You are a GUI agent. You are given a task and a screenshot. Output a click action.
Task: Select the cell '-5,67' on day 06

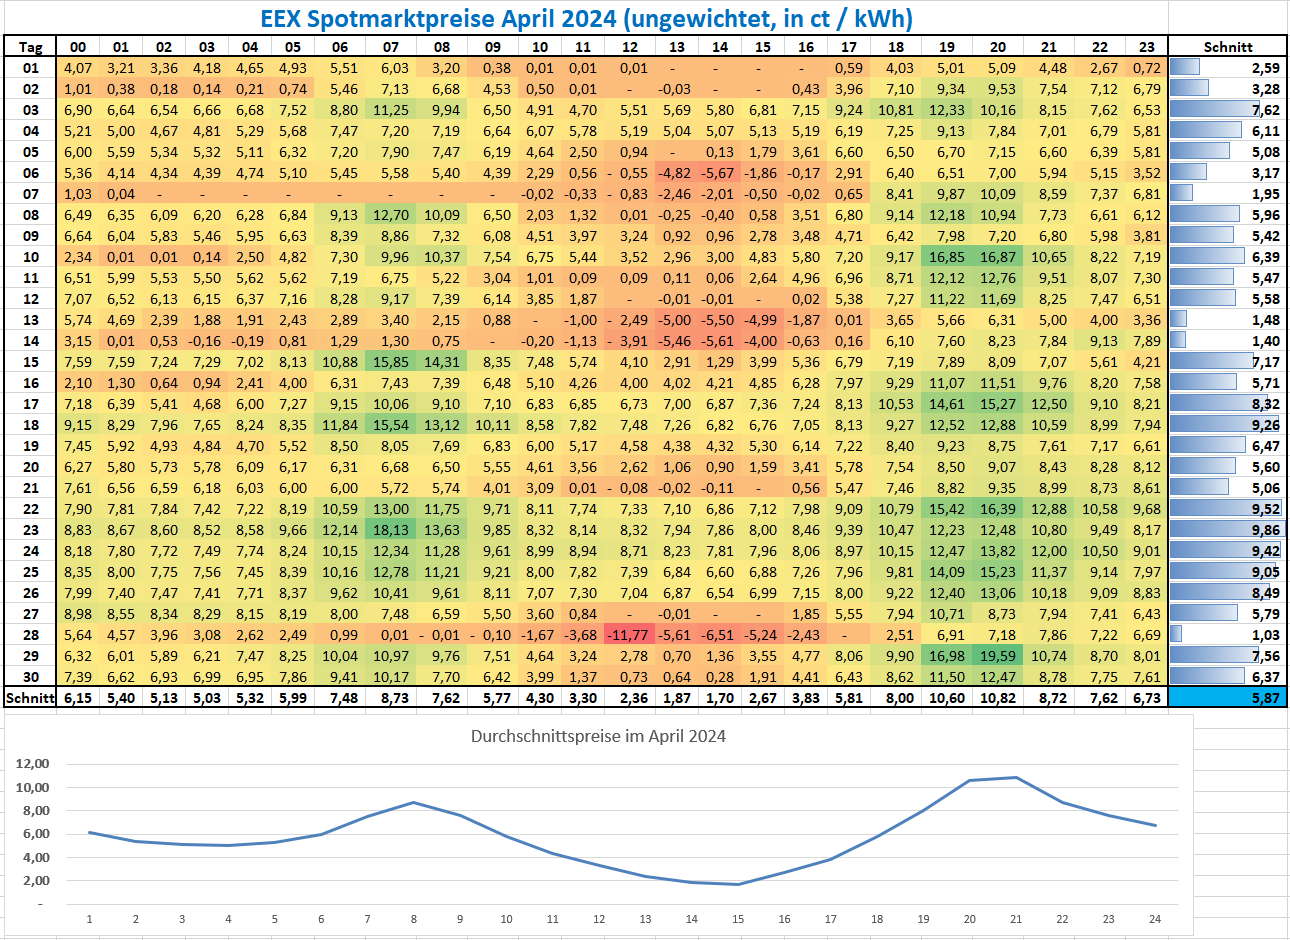(x=720, y=173)
